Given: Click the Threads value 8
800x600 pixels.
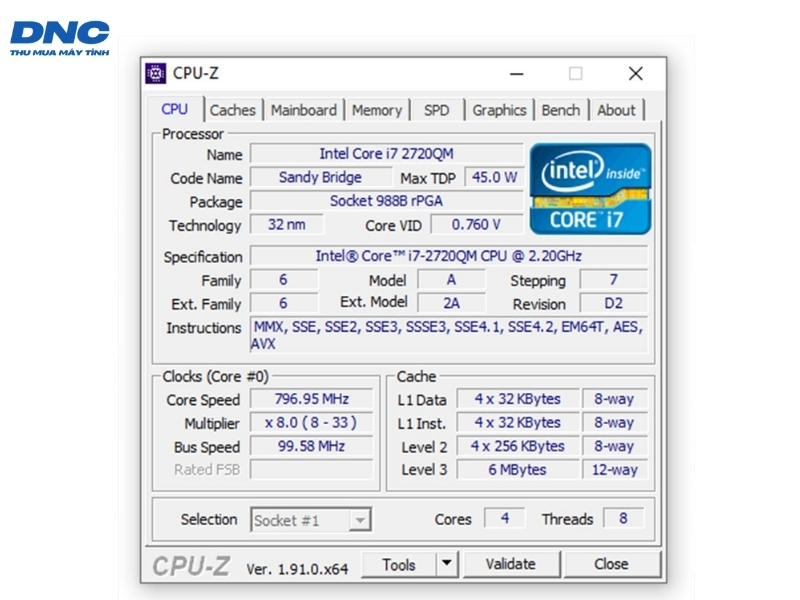Looking at the screenshot, I should [x=623, y=518].
